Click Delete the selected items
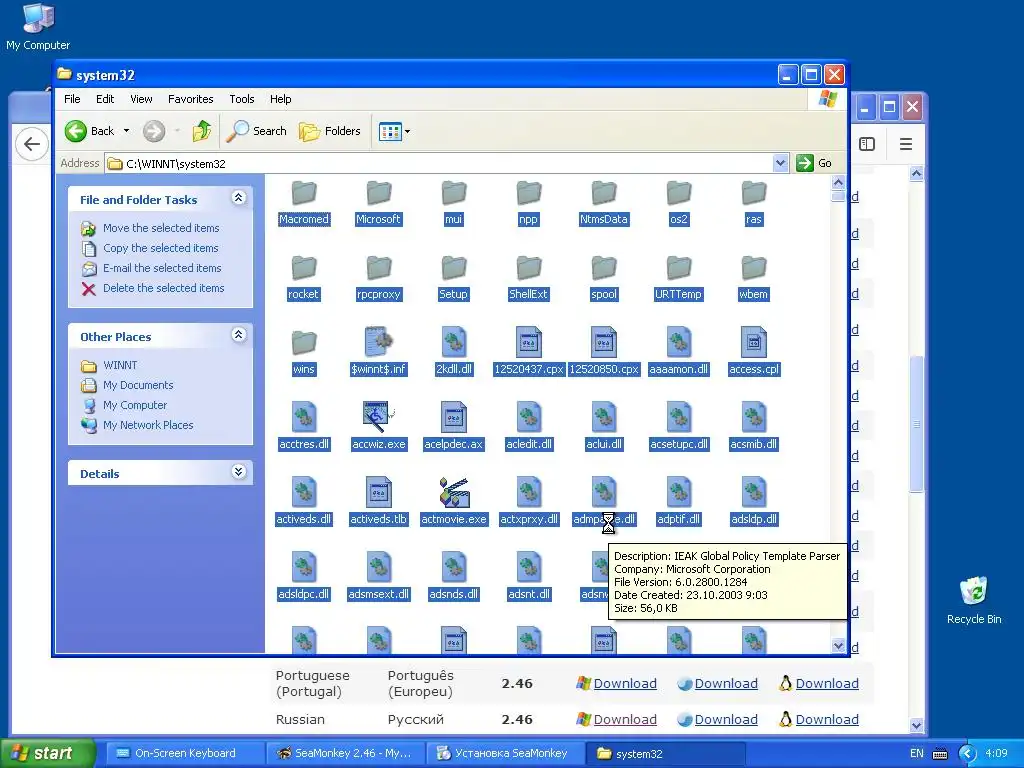Viewport: 1024px width, 768px height. 163,288
